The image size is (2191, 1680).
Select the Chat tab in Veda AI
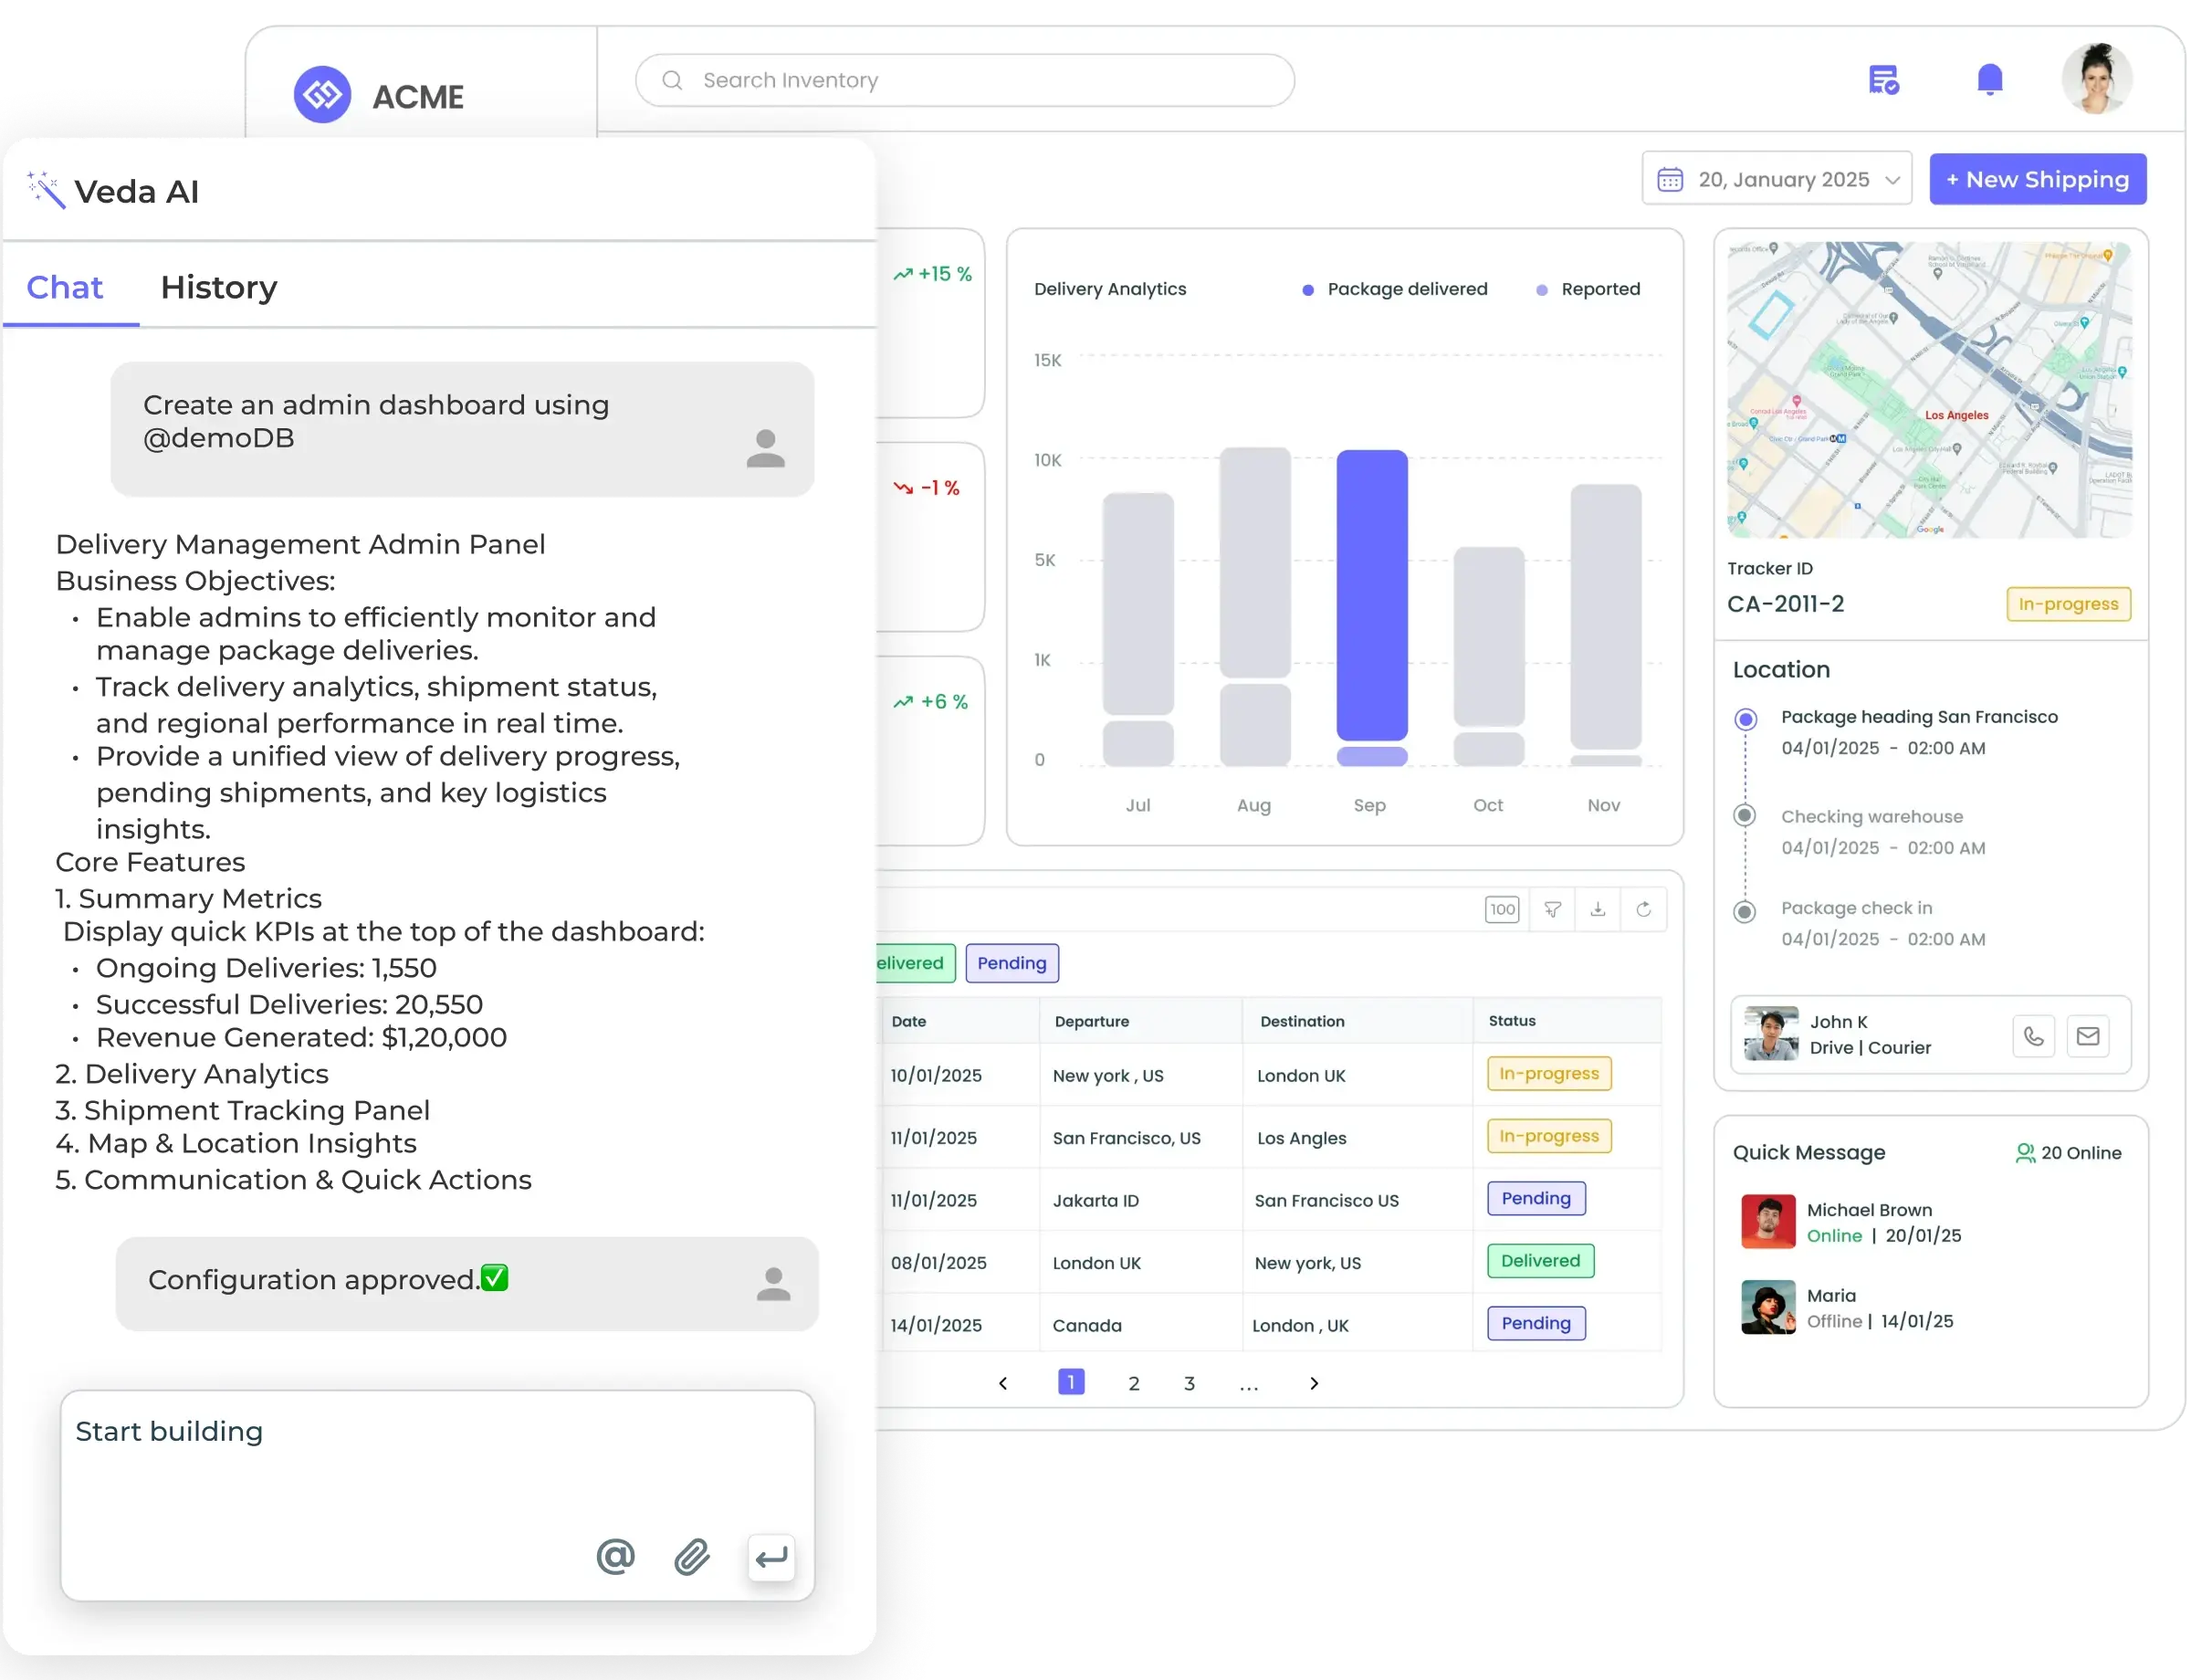coord(64,288)
